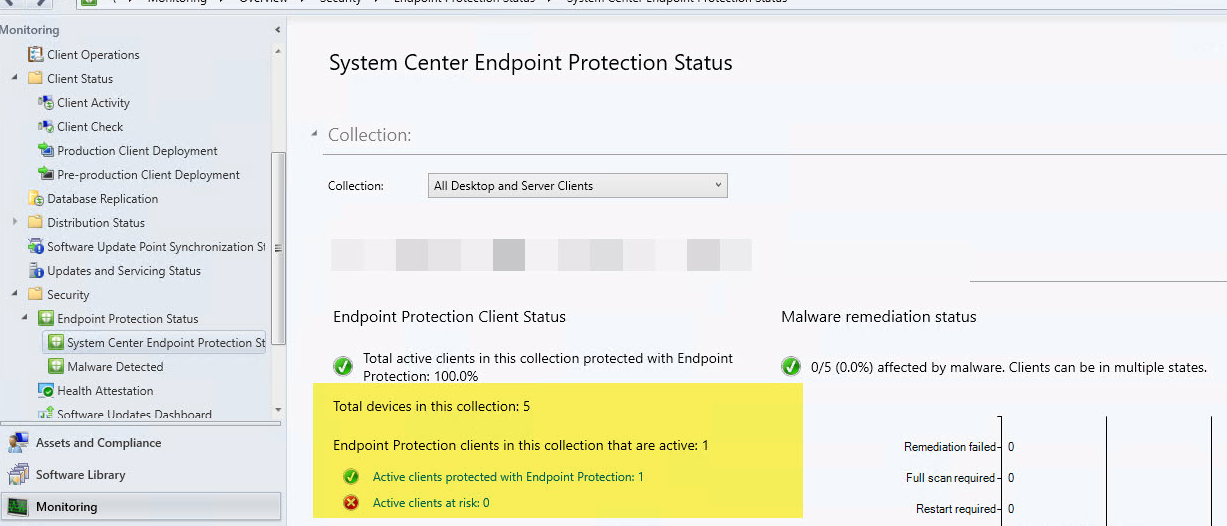
Task: Open Active clients at risk link
Action: click(431, 503)
